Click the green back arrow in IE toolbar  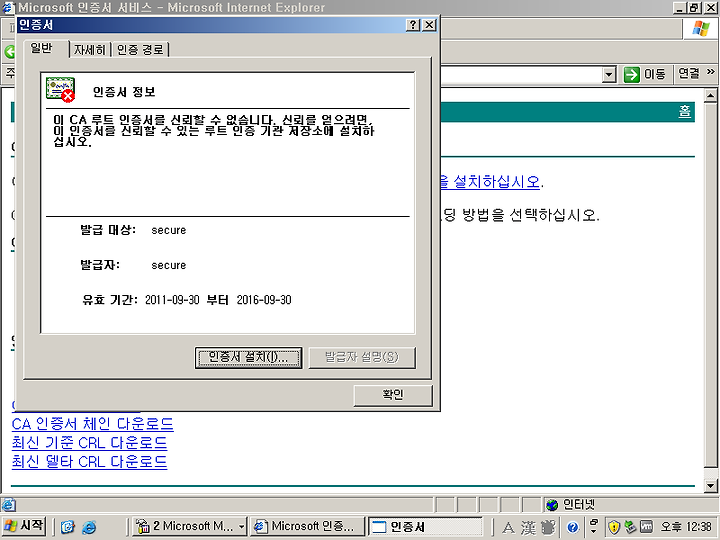(x=9, y=51)
